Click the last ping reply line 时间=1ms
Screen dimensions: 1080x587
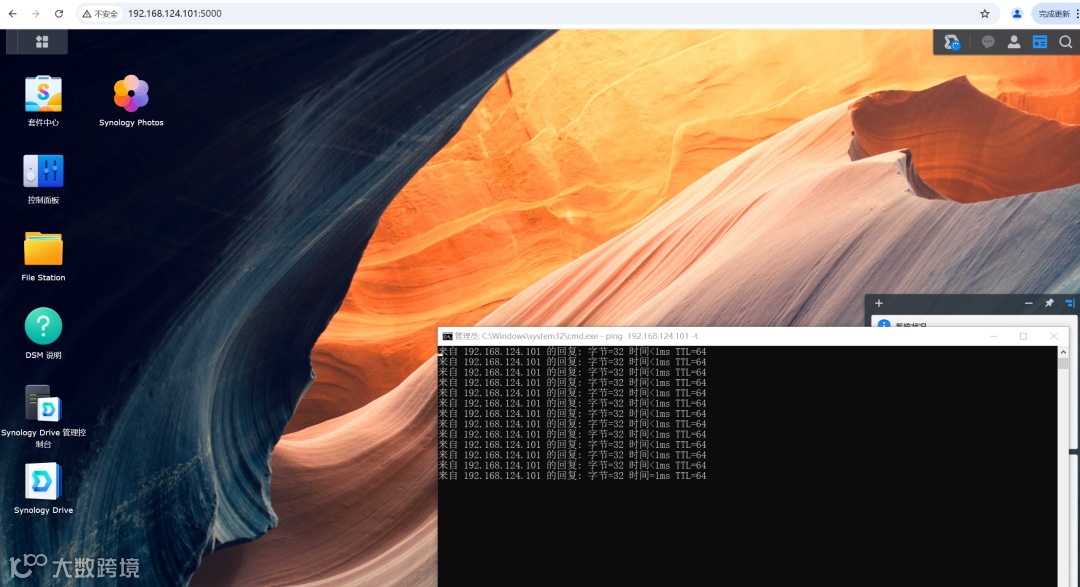pyautogui.click(x=572, y=476)
